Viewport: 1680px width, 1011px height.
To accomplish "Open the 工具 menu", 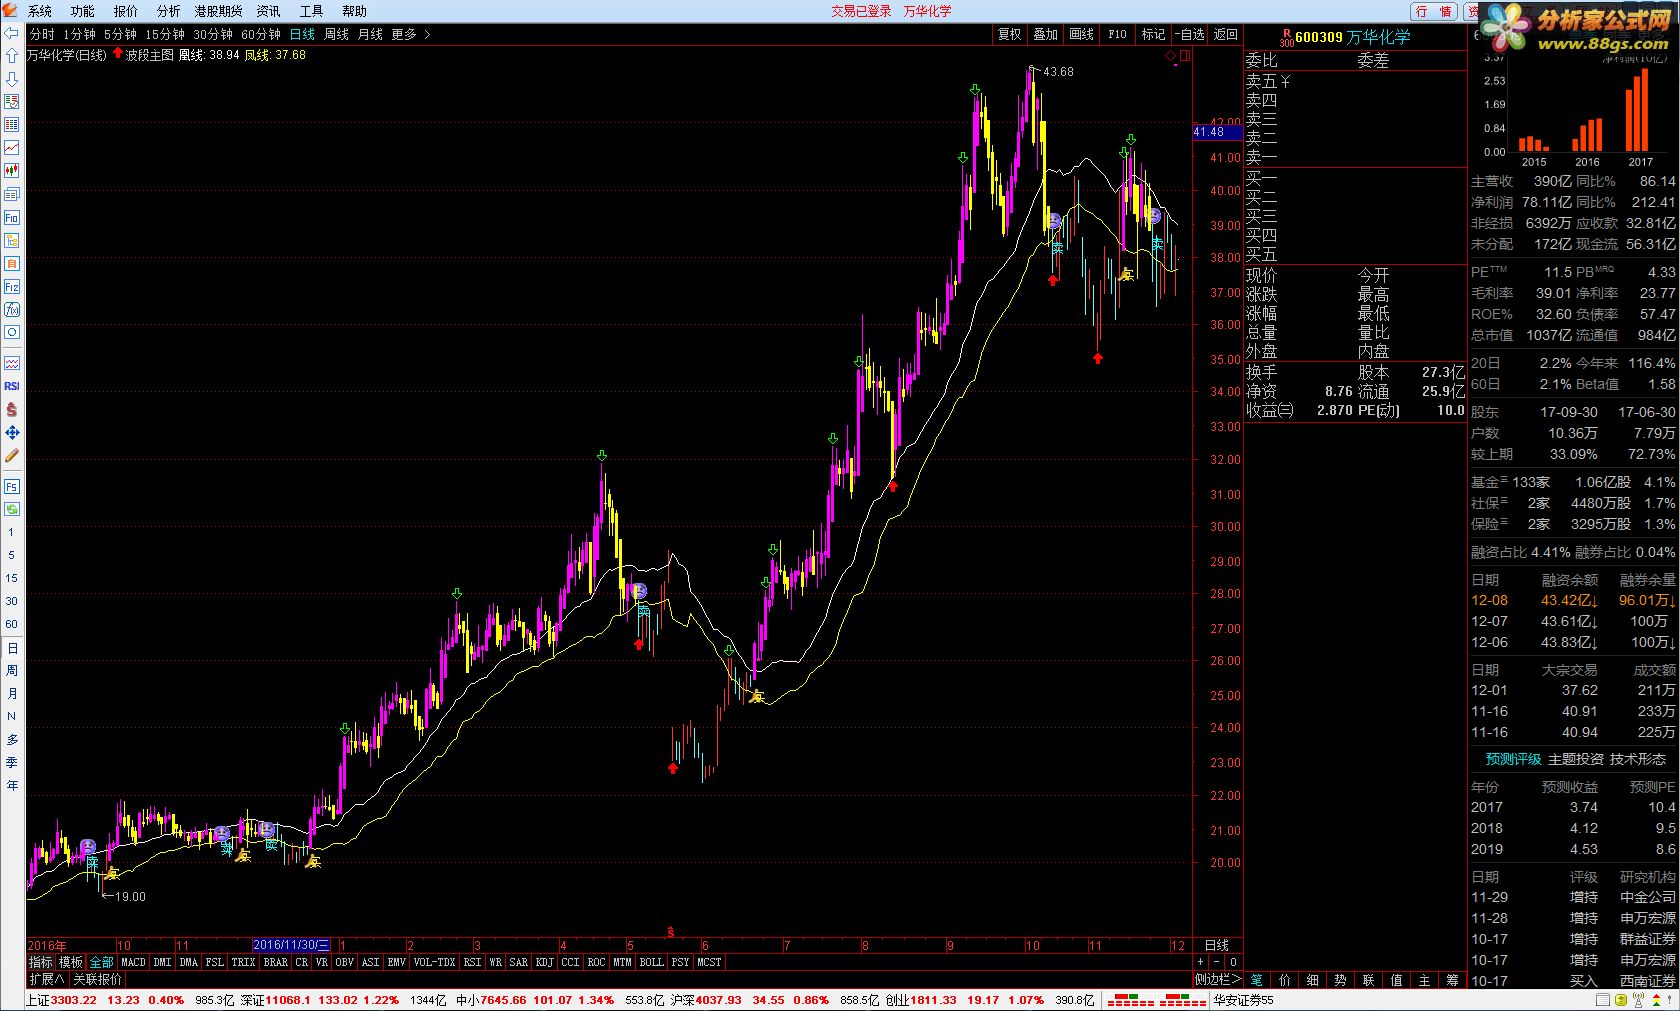I will 312,11.
